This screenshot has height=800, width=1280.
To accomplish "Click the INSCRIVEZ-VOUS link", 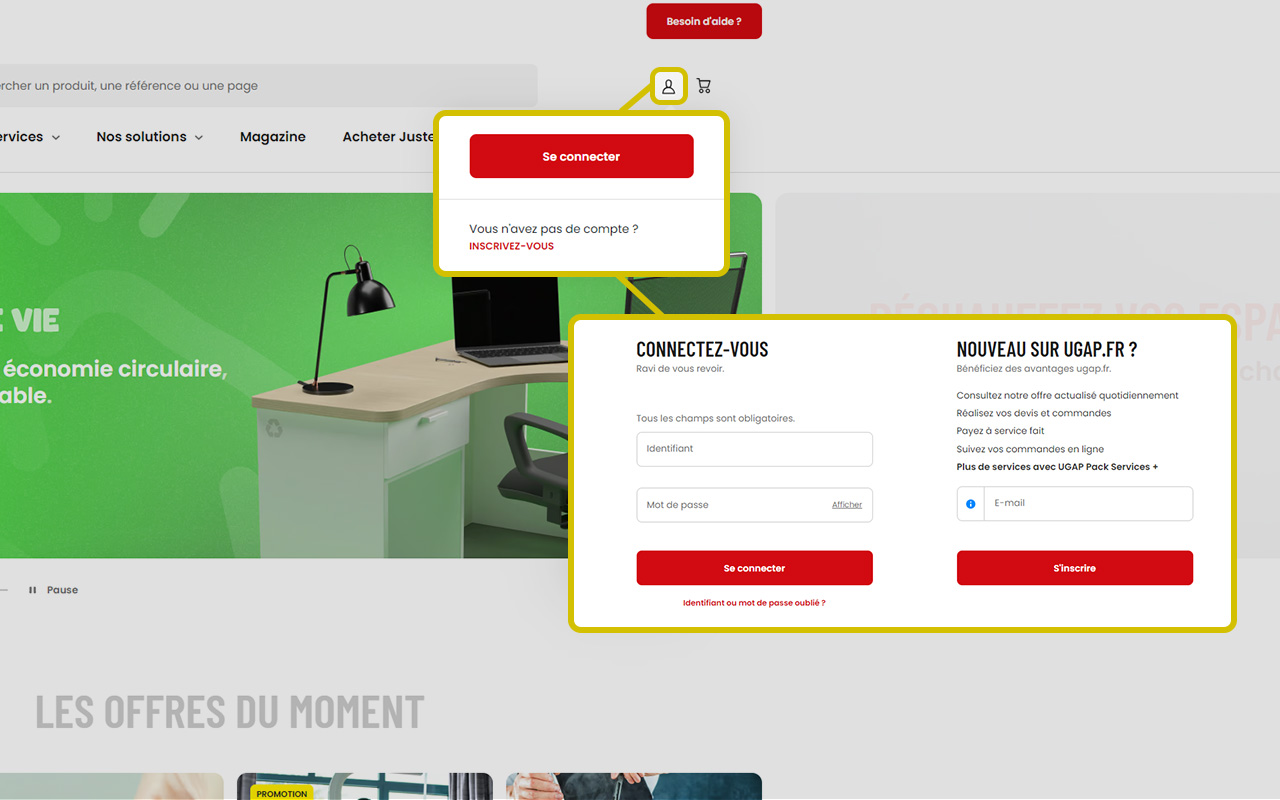I will [511, 246].
